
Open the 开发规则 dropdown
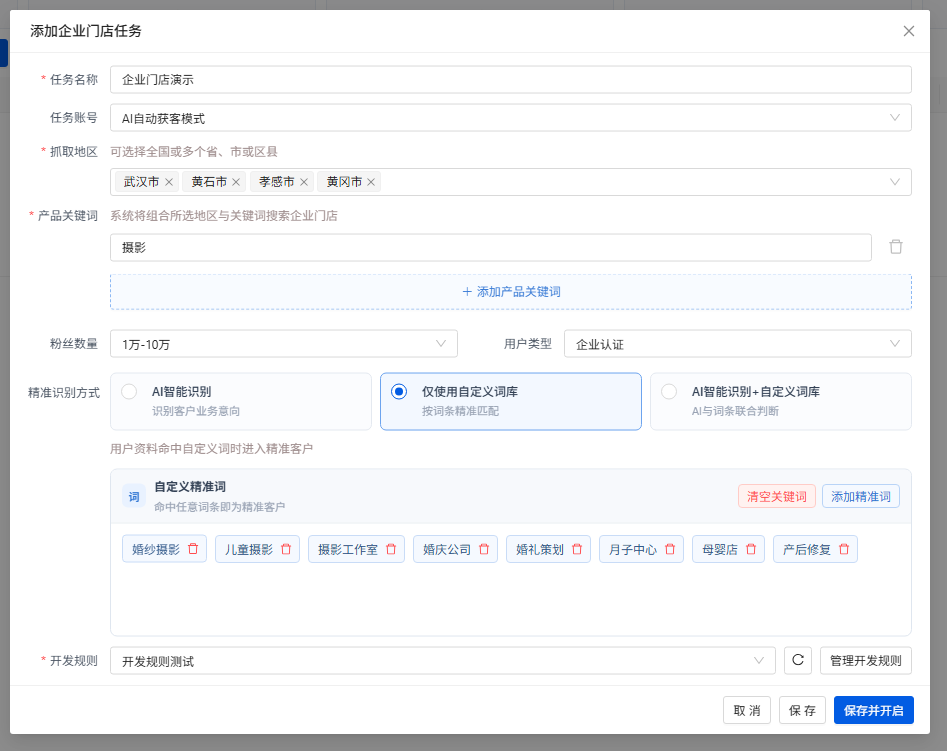tap(443, 661)
